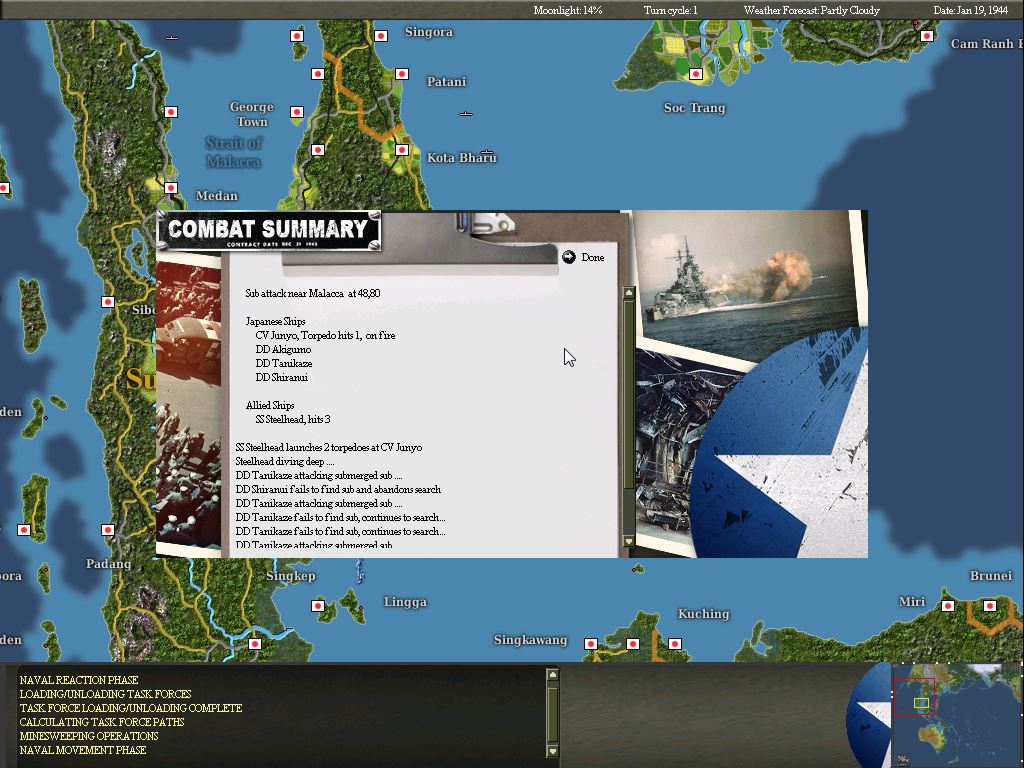Click the Kuching map label
Viewport: 1024px width, 768px height.
pyautogui.click(x=703, y=614)
